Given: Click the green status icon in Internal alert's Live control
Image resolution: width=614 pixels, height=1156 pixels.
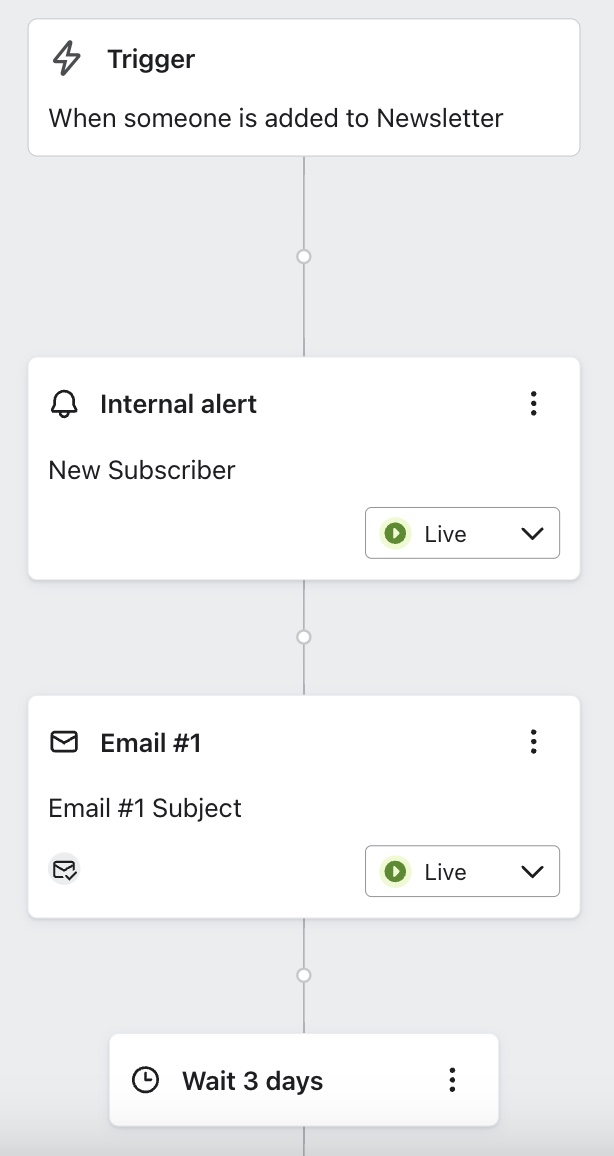Looking at the screenshot, I should (395, 533).
